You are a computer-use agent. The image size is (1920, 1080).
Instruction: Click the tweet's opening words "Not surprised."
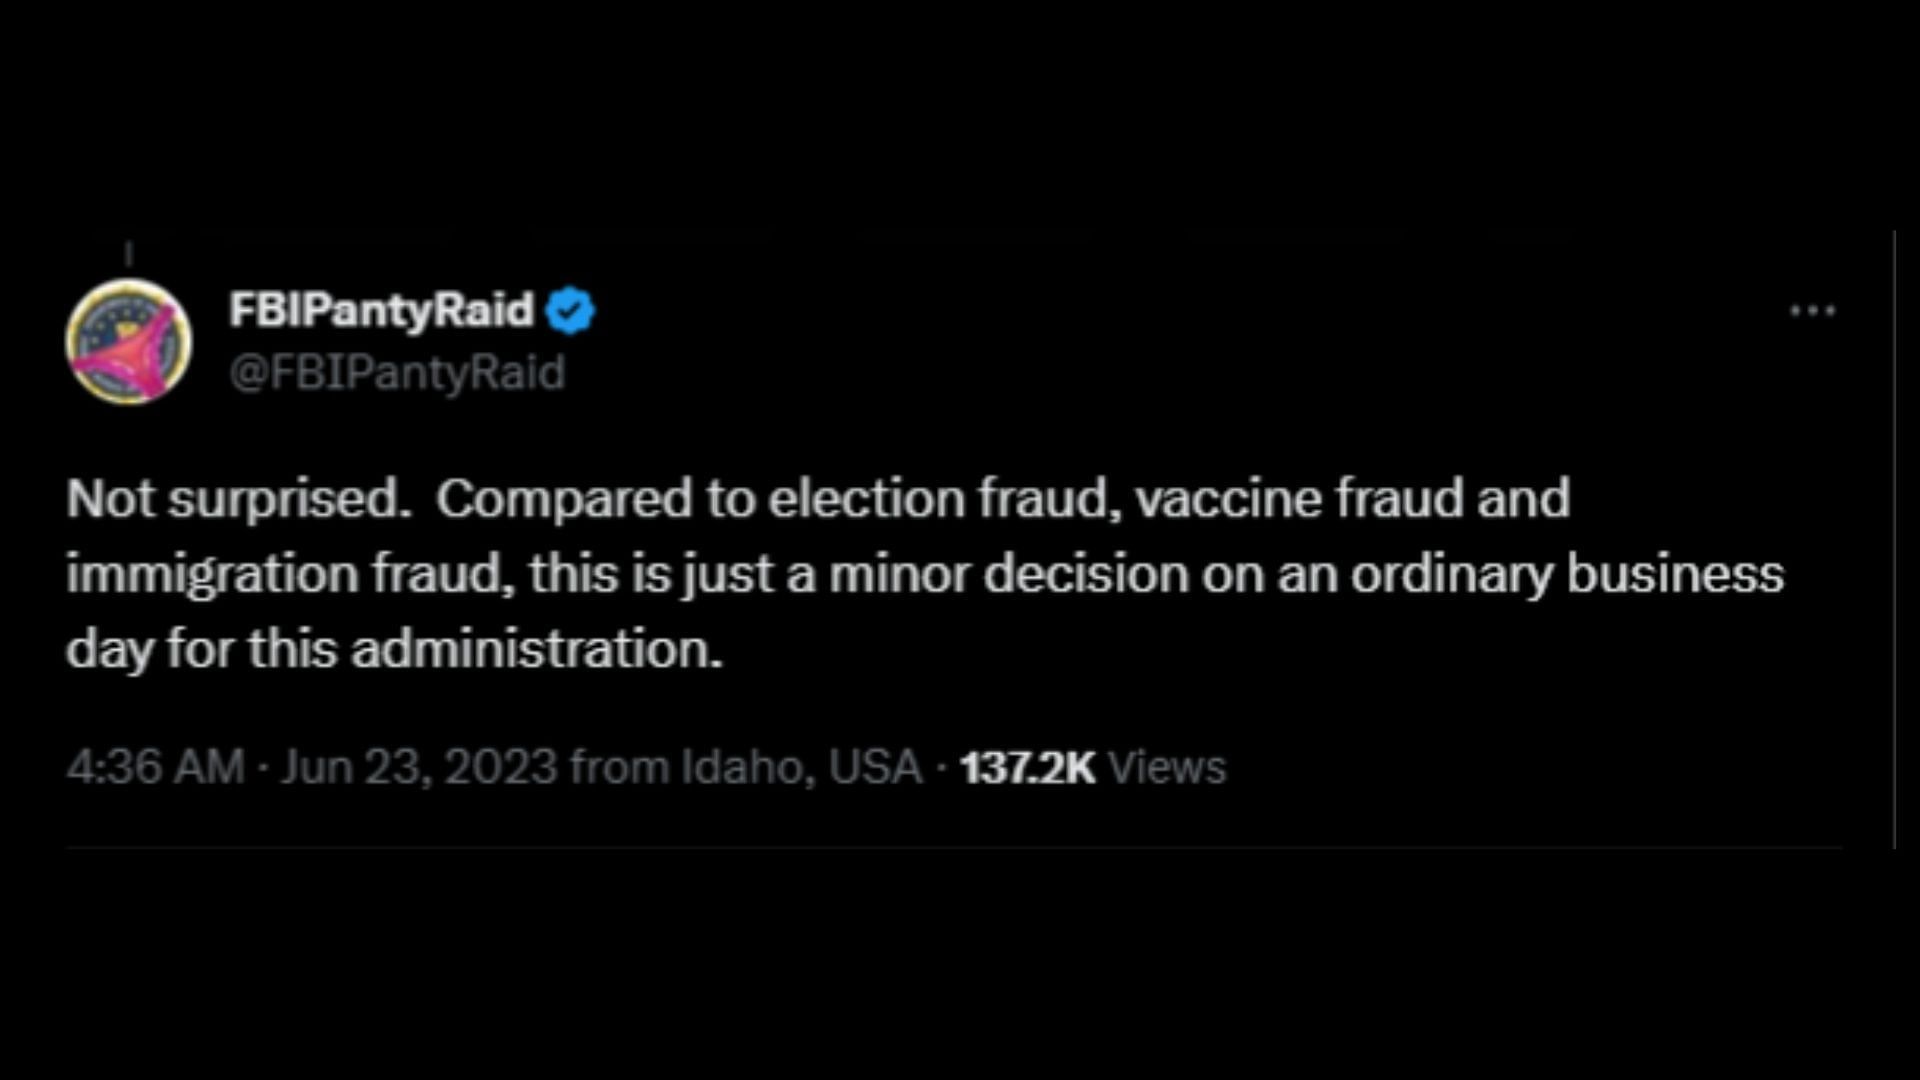click(x=239, y=499)
